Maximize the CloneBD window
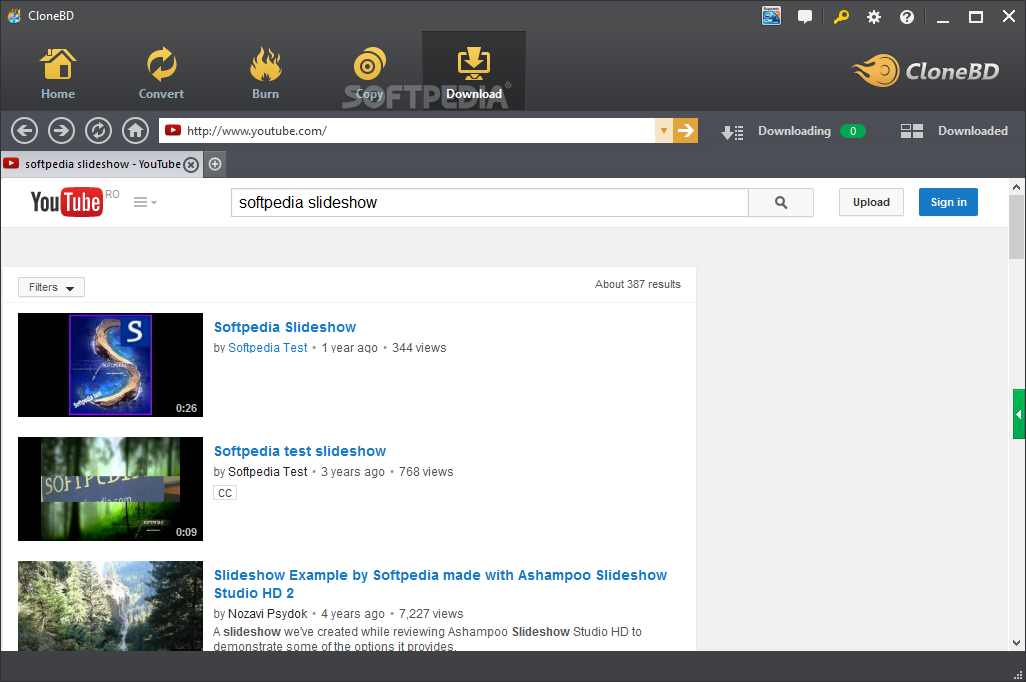The width and height of the screenshot is (1026, 682). [x=976, y=18]
